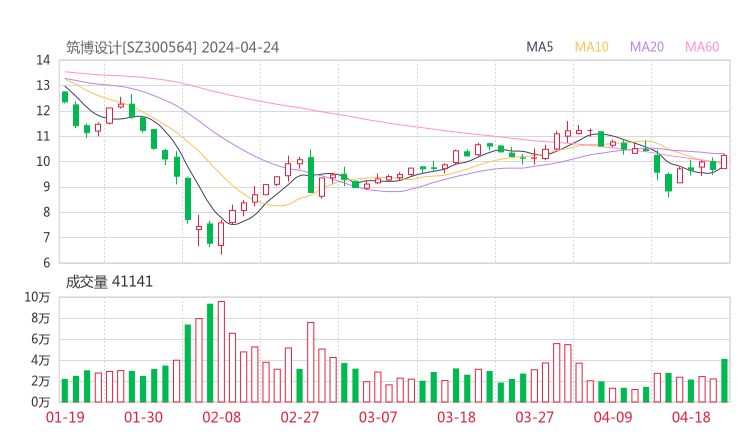The image size is (740, 440).
Task: Click the price axis label 6
Action: (46, 263)
